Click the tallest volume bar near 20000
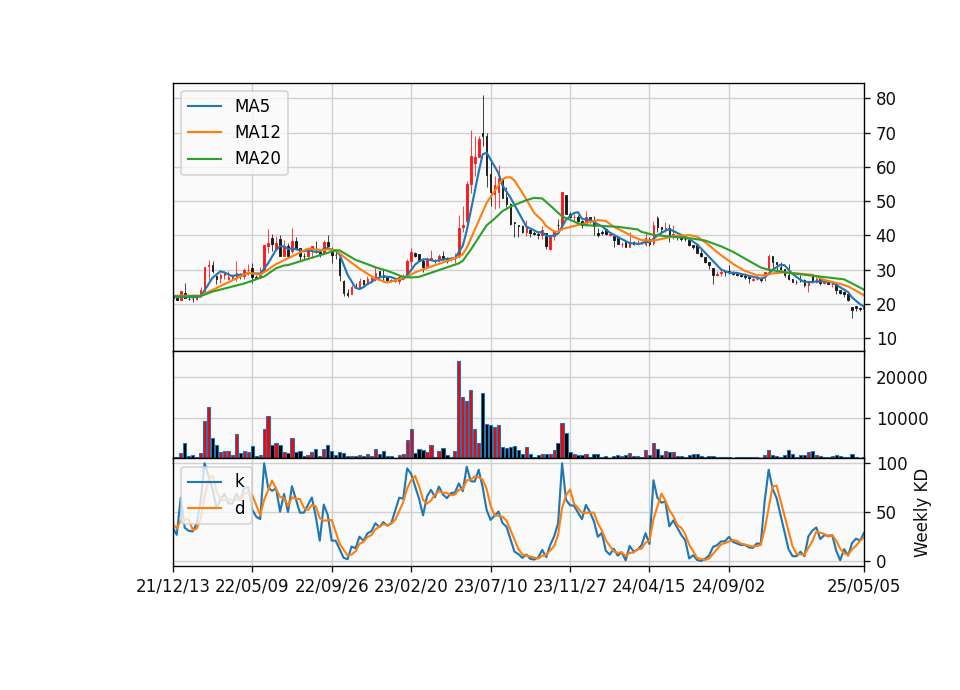The width and height of the screenshot is (960, 690). [x=459, y=410]
